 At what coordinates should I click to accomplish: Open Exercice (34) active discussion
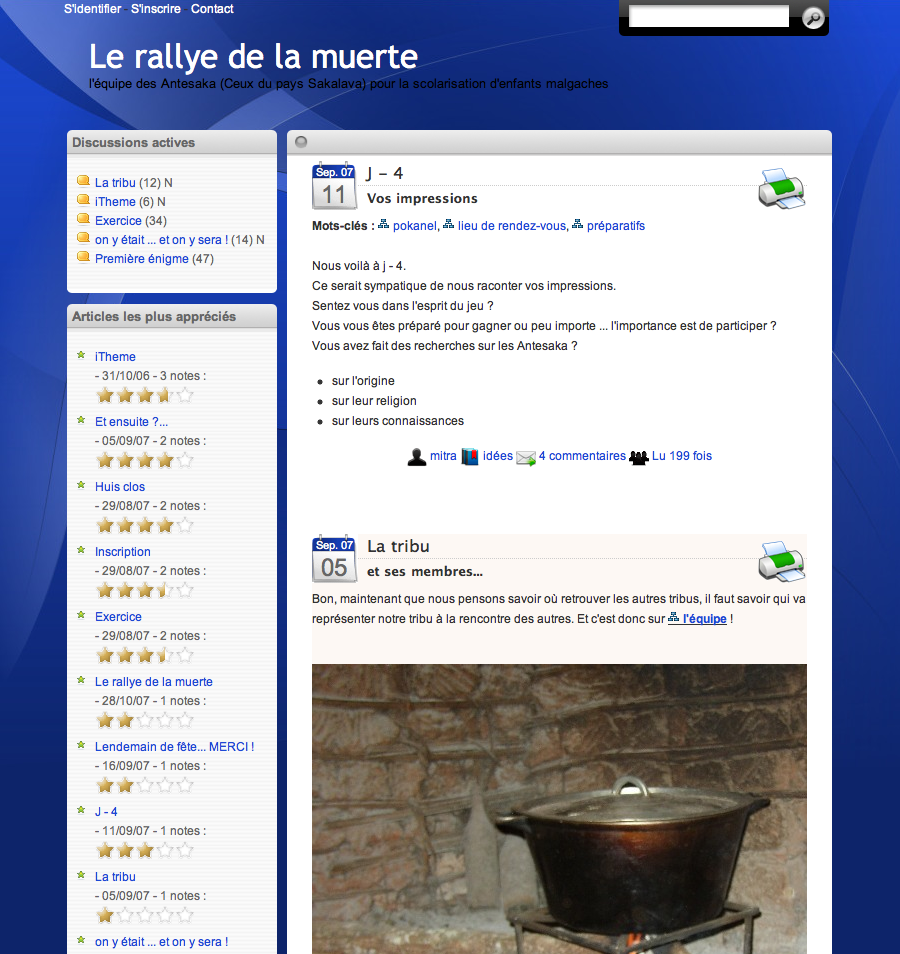coord(118,220)
